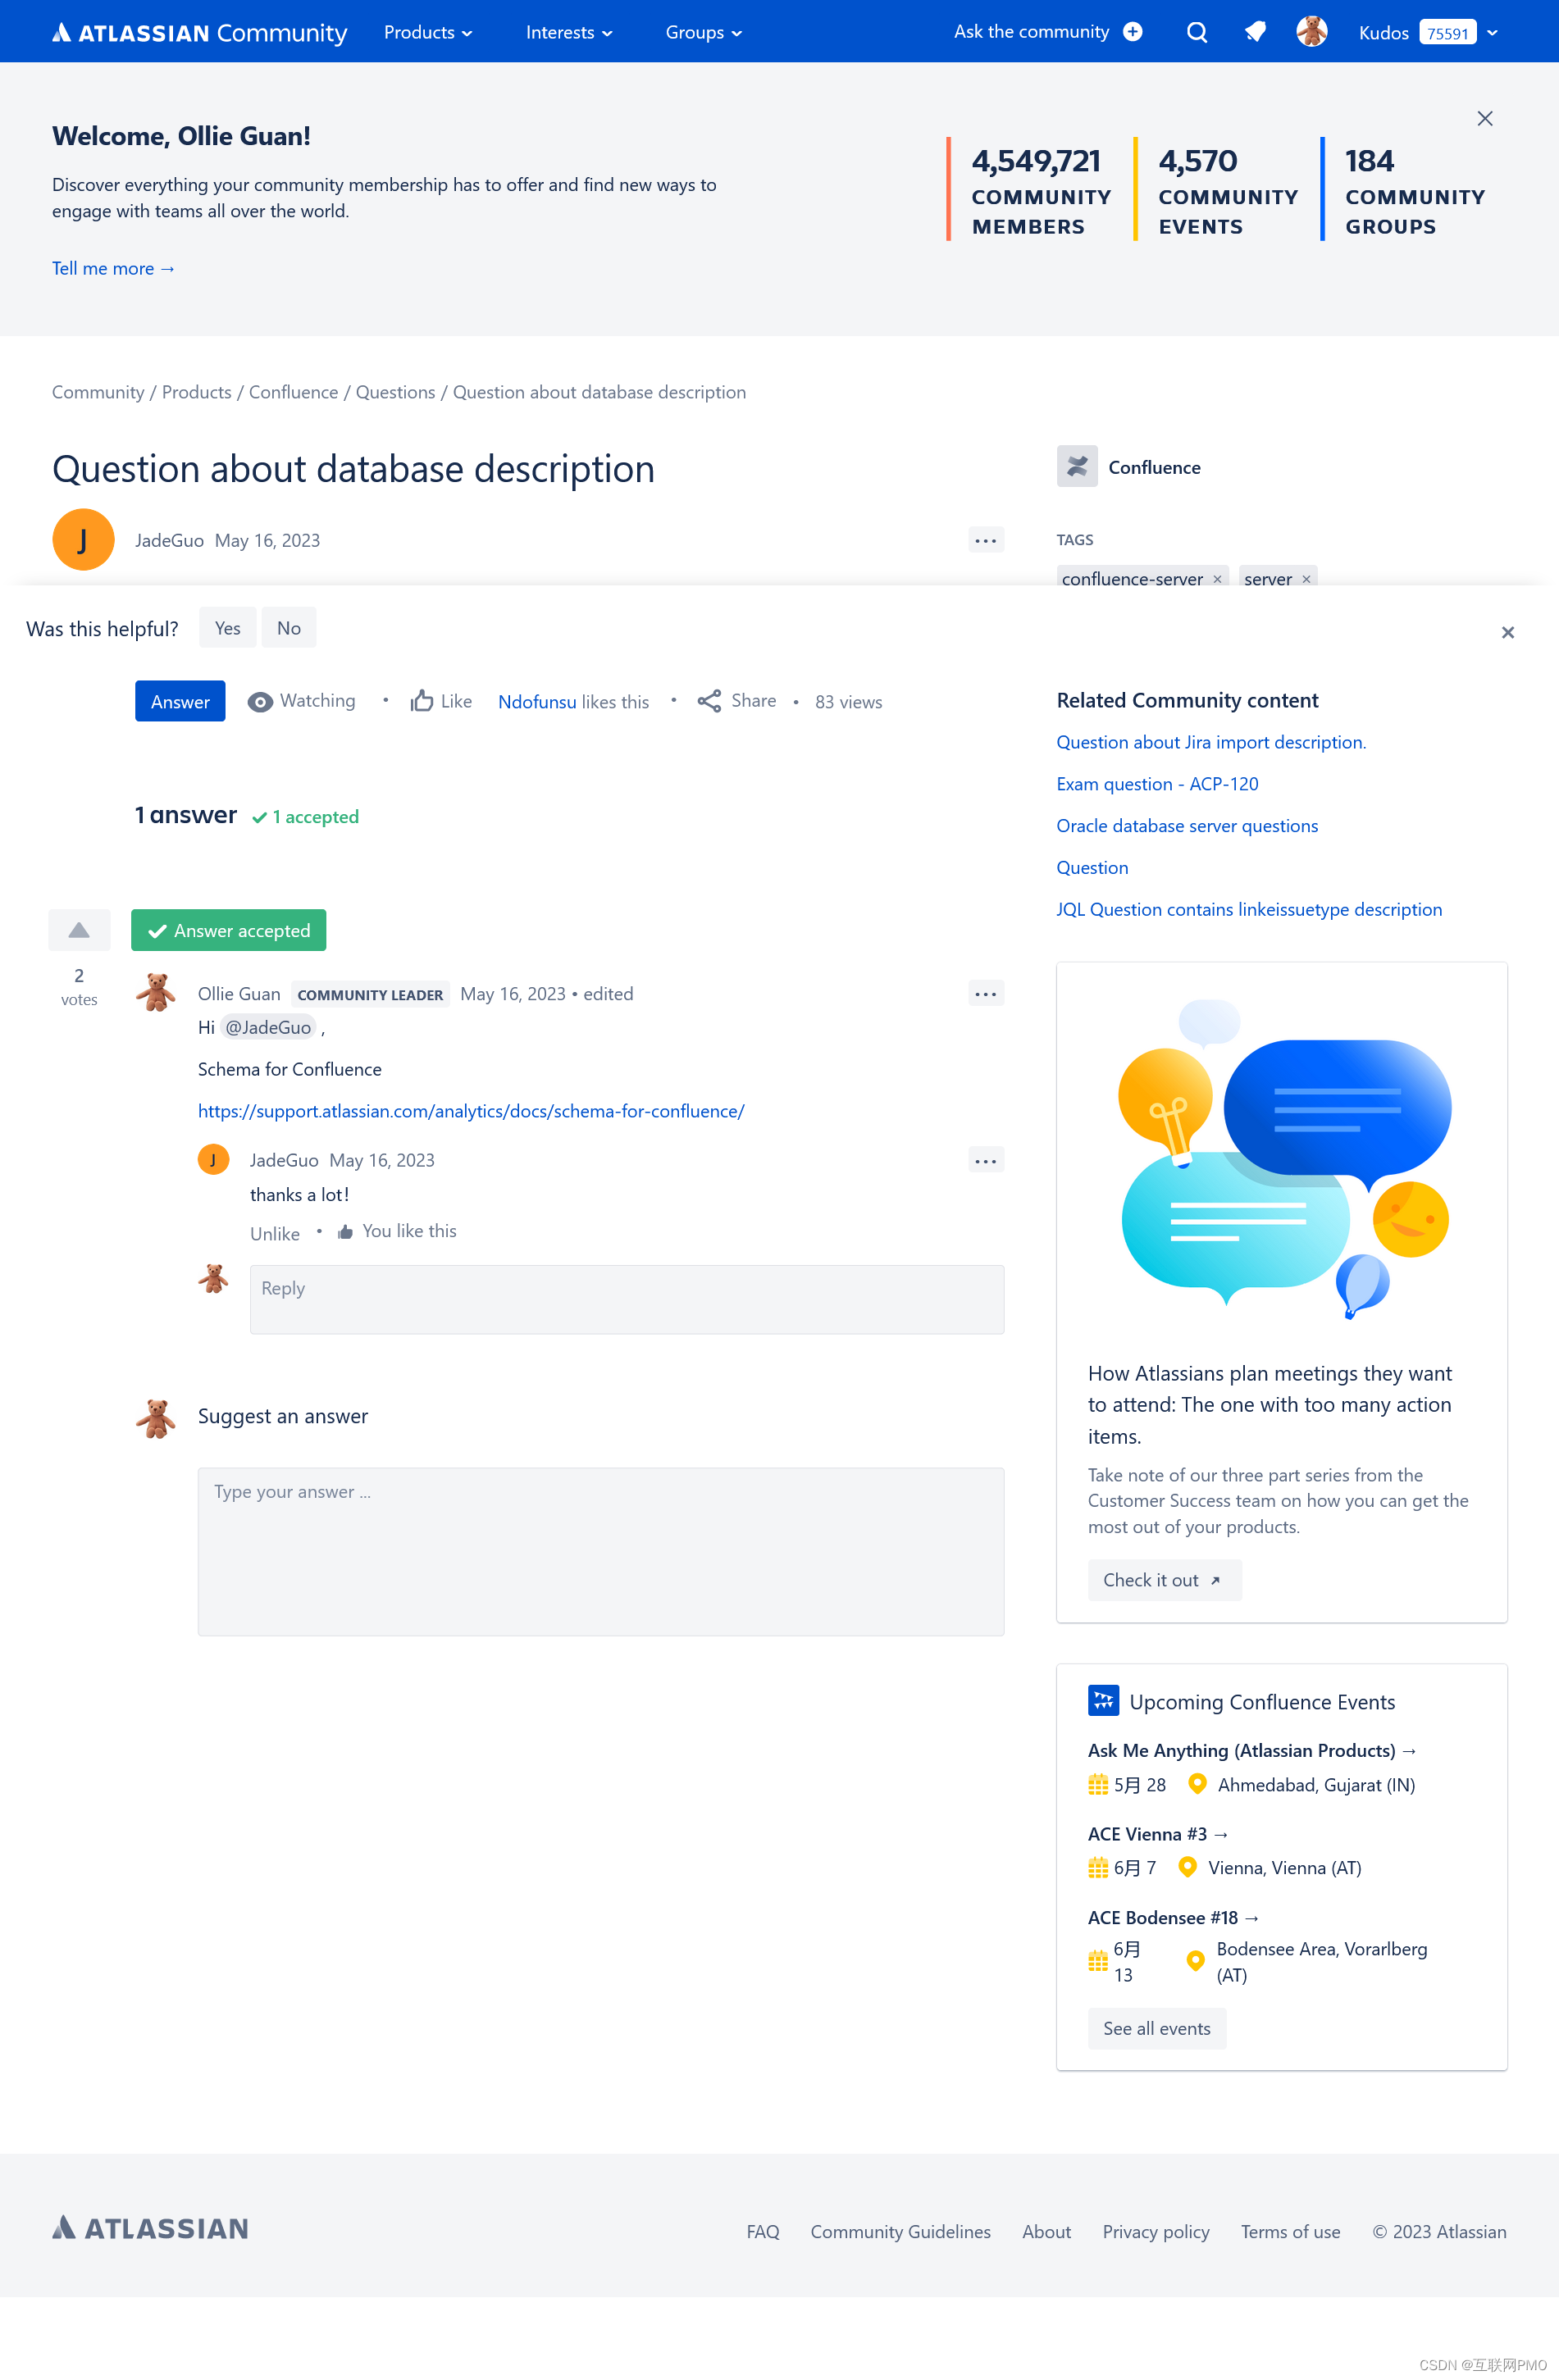This screenshot has width=1559, height=2380.
Task: Open JQL Question contains linkeissuetype description
Action: coord(1249,909)
